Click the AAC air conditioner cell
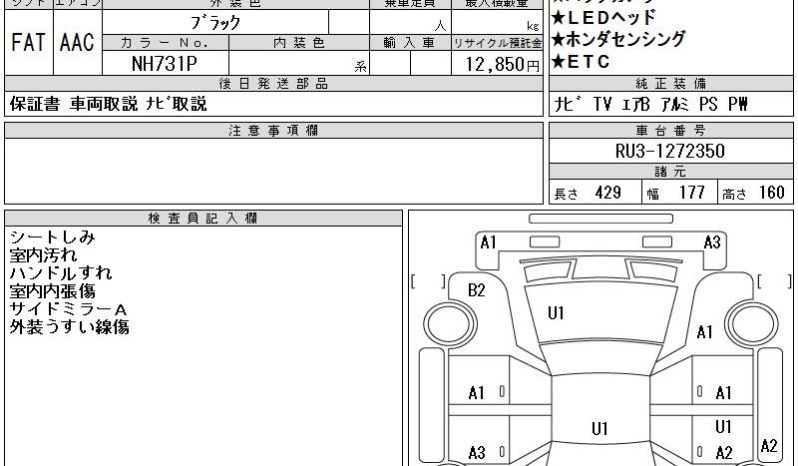798x466 pixels. point(77,43)
